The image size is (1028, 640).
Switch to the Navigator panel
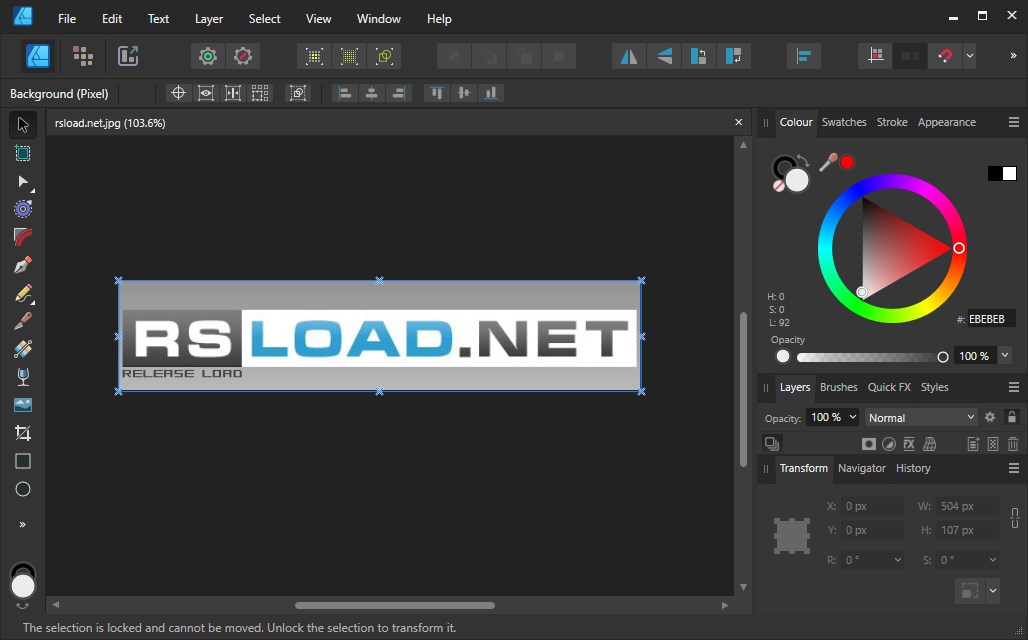click(862, 468)
